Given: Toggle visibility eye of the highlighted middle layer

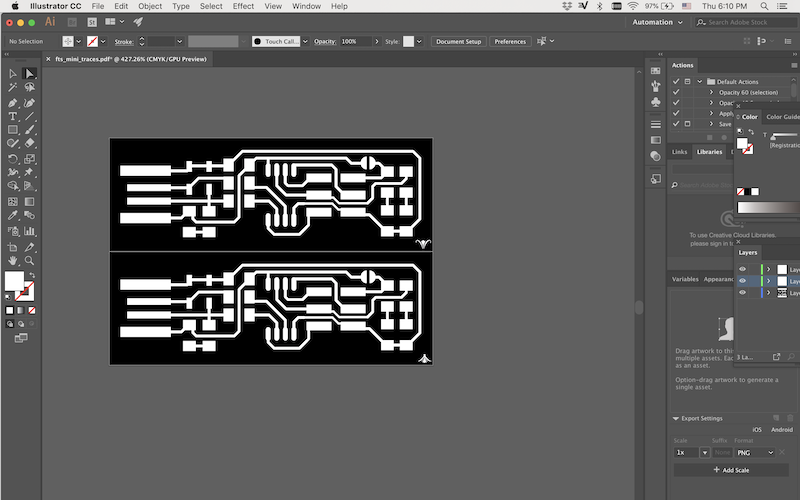Looking at the screenshot, I should [x=743, y=281].
